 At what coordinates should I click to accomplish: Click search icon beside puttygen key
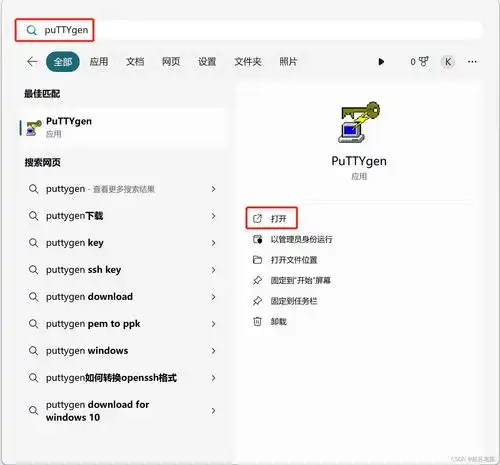(x=33, y=243)
